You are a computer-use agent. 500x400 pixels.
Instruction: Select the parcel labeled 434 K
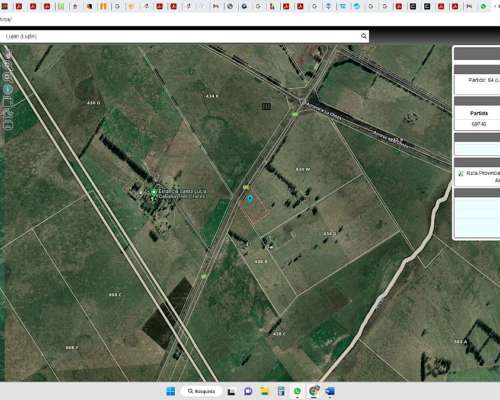click(212, 96)
